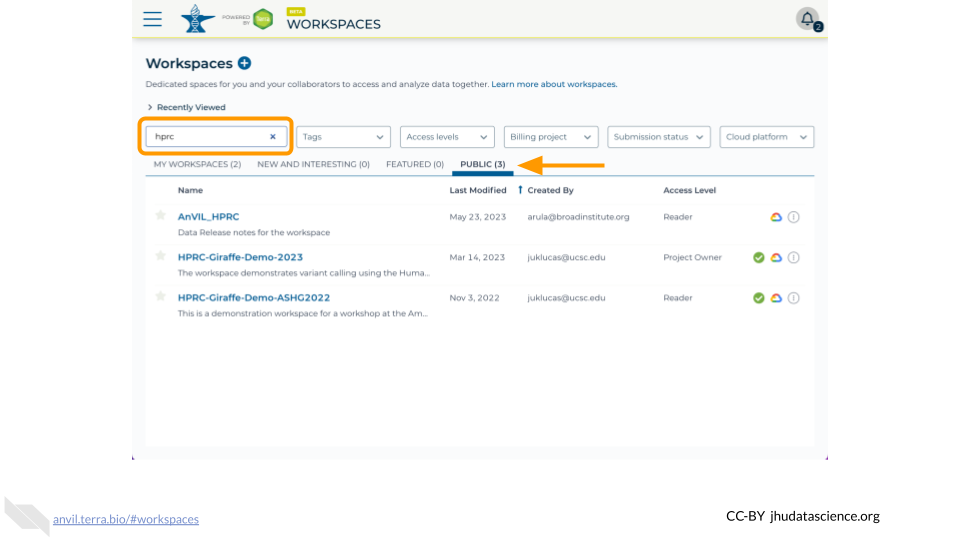Image resolution: width=960 pixels, height=540 pixels.
Task: Sort by the Created By header
Action: 550,190
